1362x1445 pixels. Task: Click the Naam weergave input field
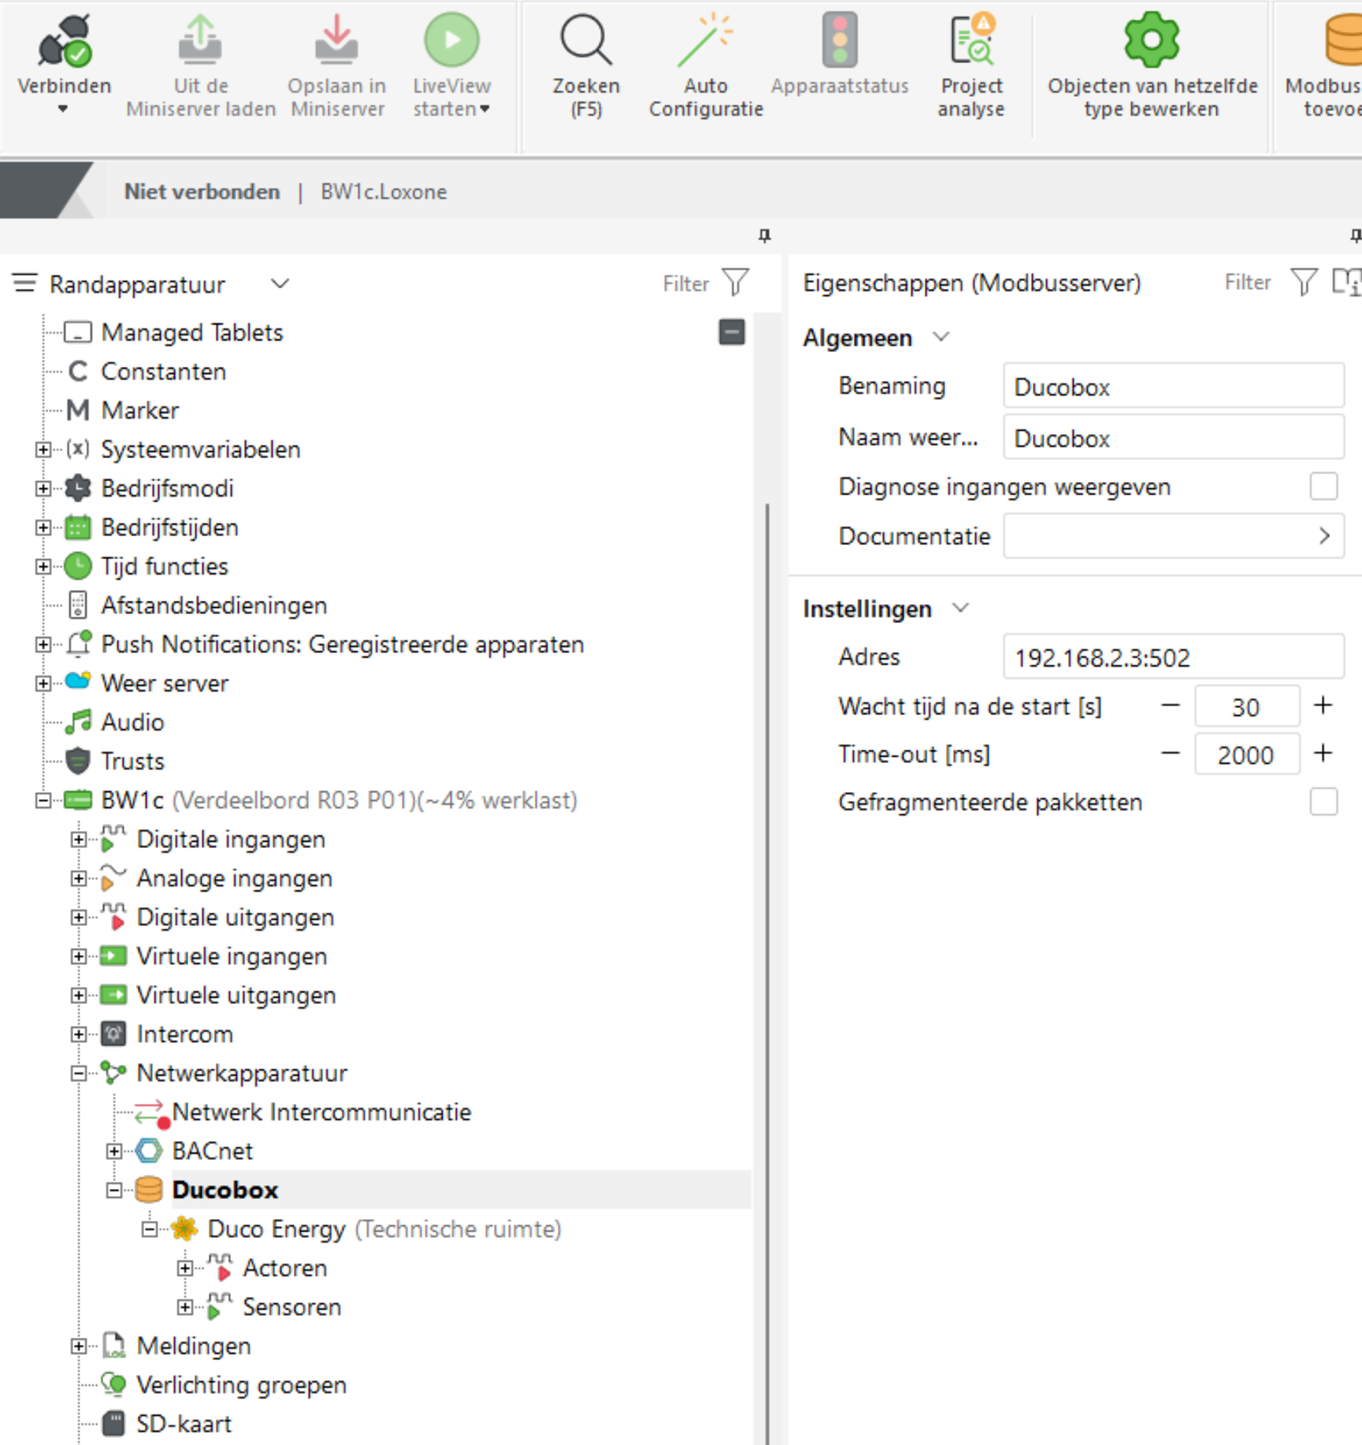click(x=1173, y=437)
